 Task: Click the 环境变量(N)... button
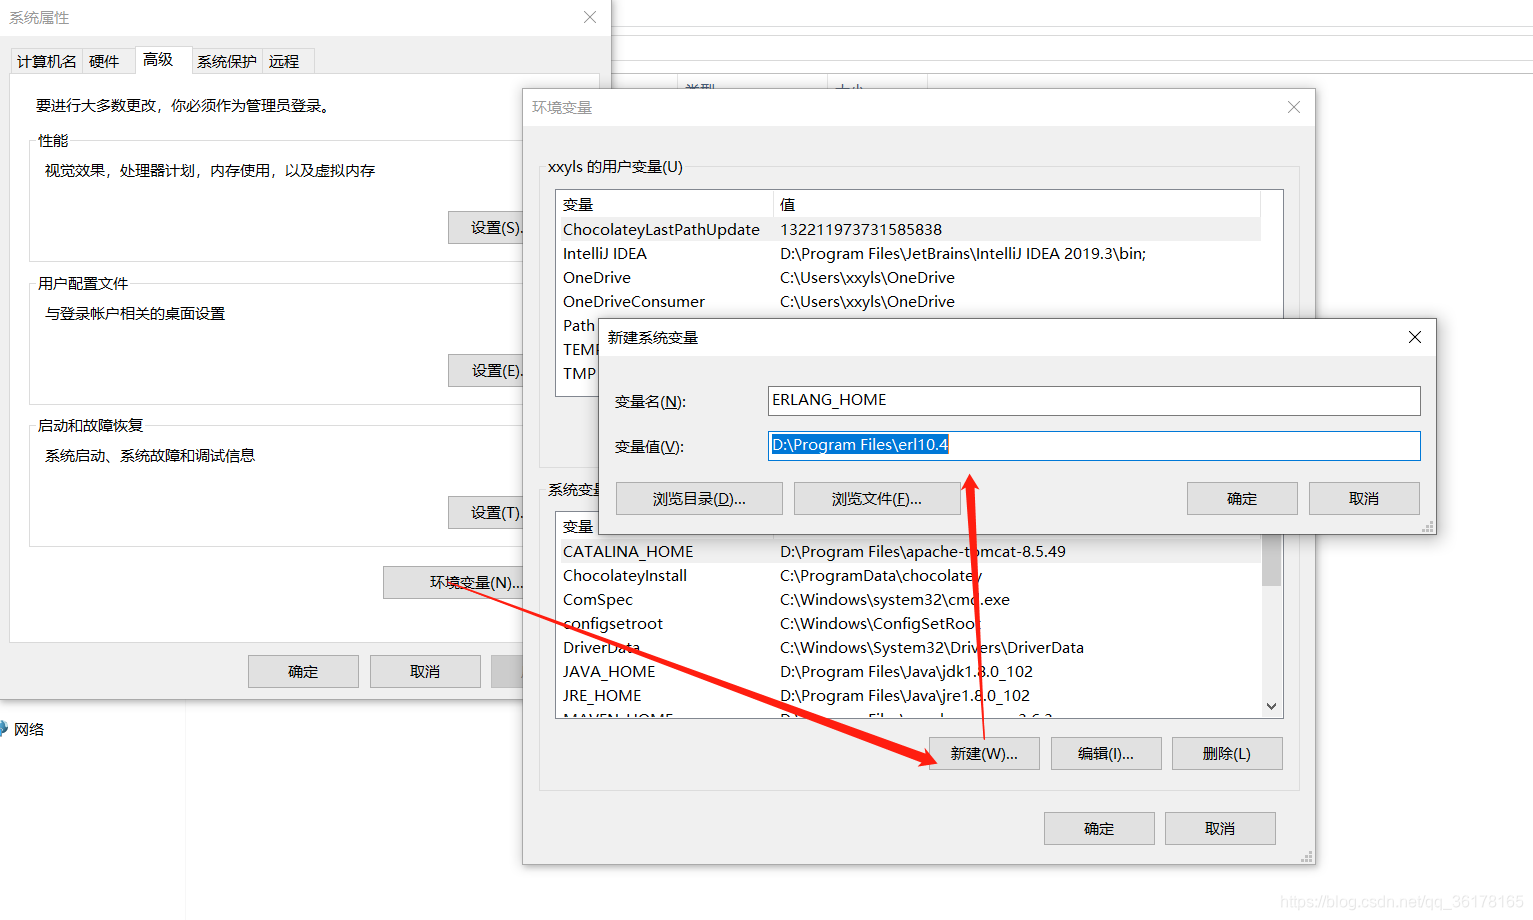tap(453, 582)
